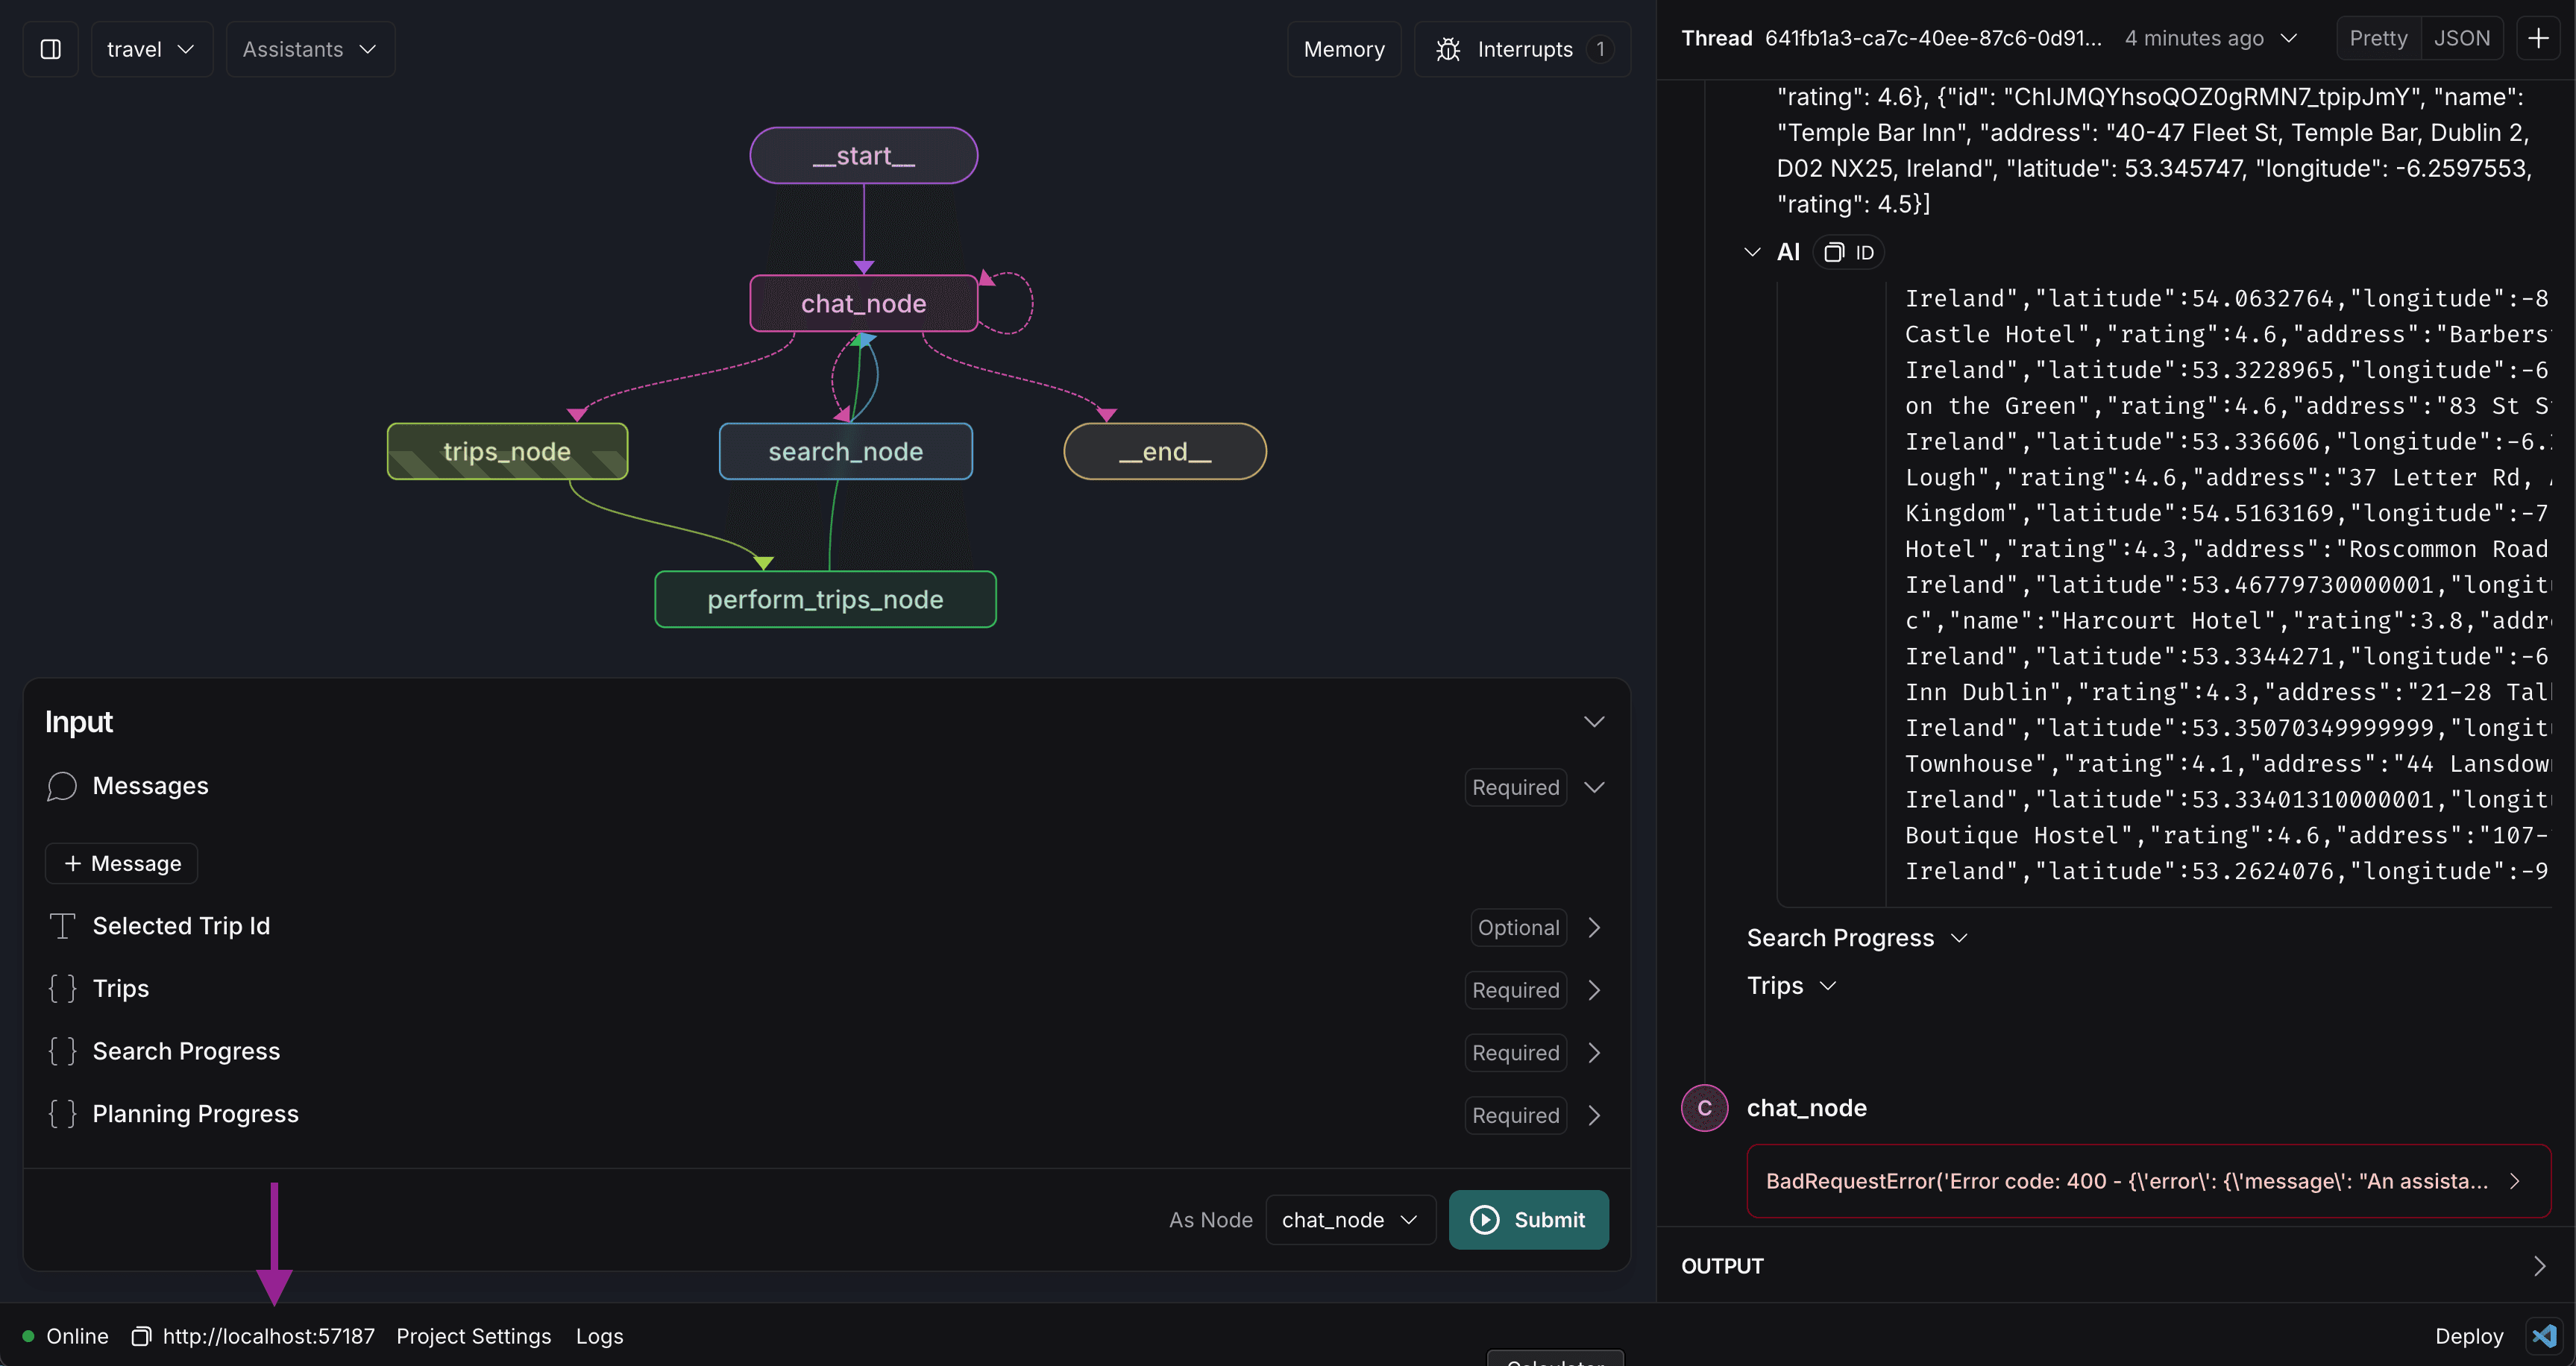This screenshot has width=2576, height=1366.
Task: Expand the Selected Trip Id field
Action: 1594,927
